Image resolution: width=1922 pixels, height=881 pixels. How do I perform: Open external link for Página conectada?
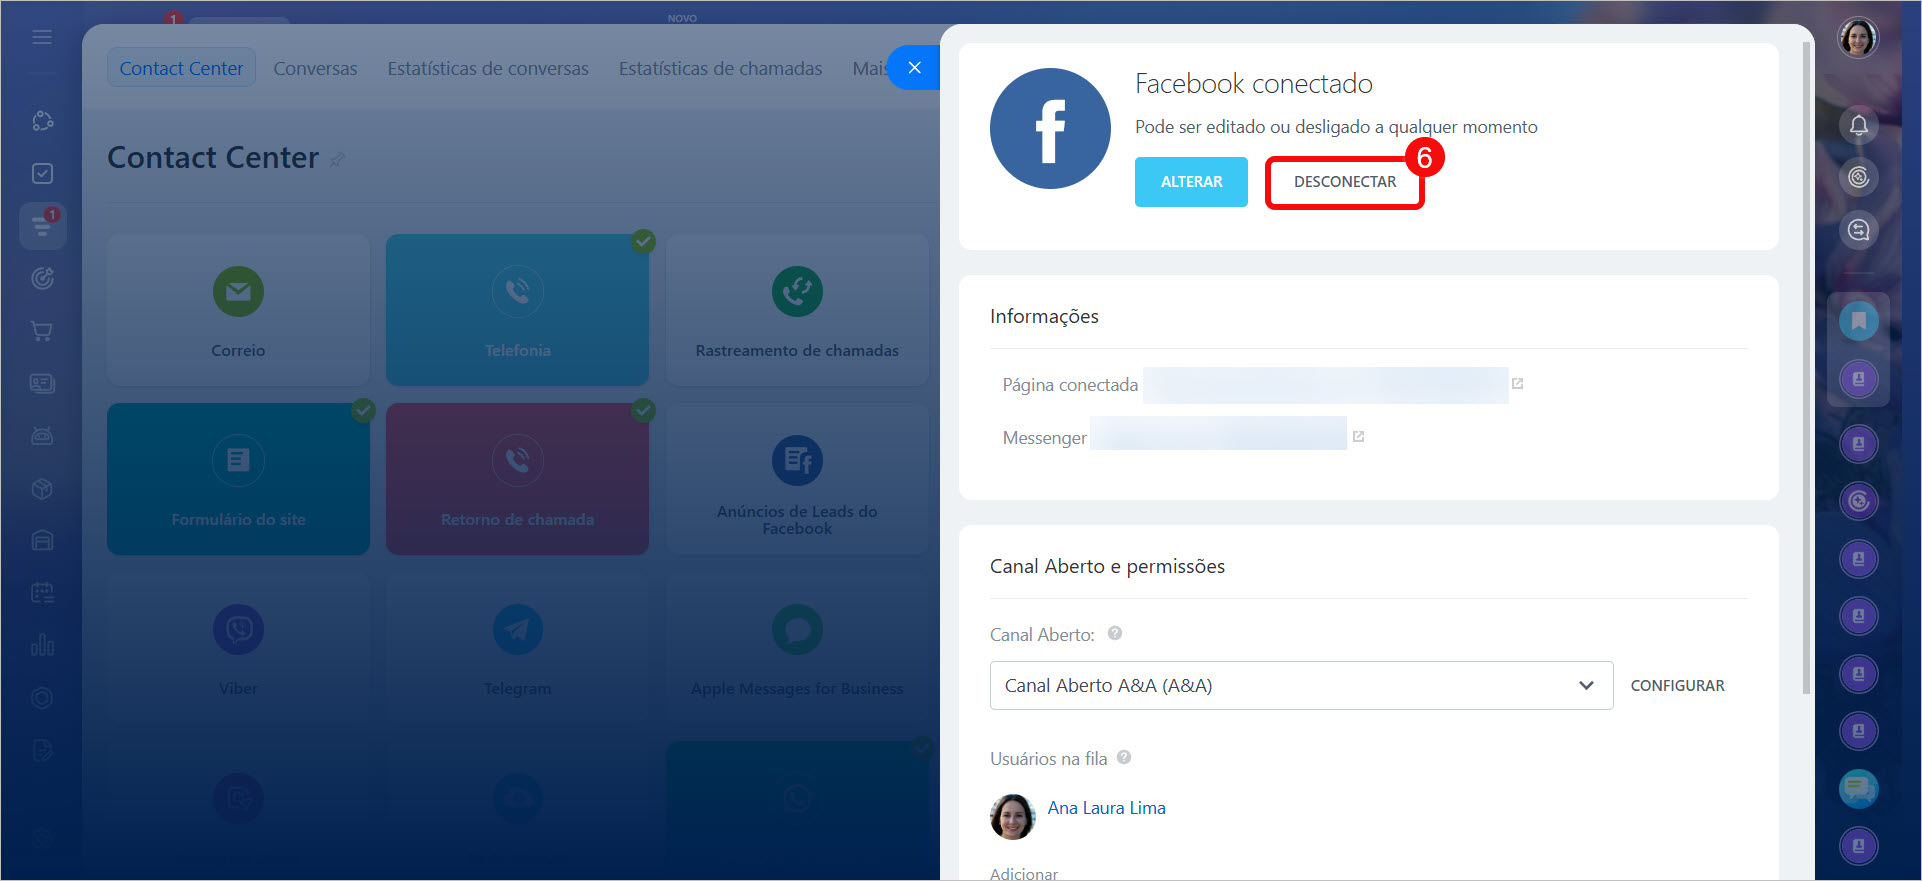tap(1517, 384)
